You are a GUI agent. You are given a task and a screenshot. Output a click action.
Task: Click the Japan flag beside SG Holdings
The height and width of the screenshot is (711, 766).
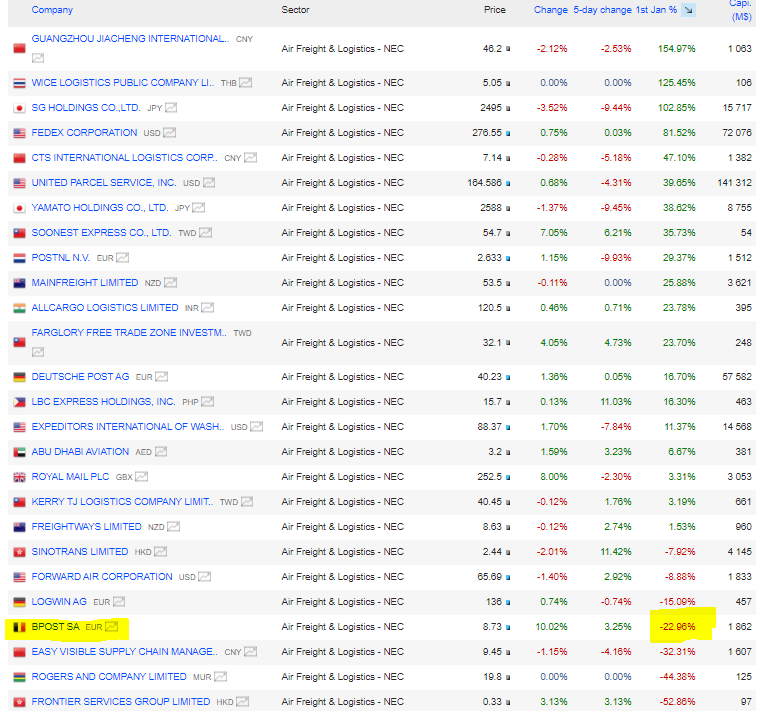(x=19, y=108)
